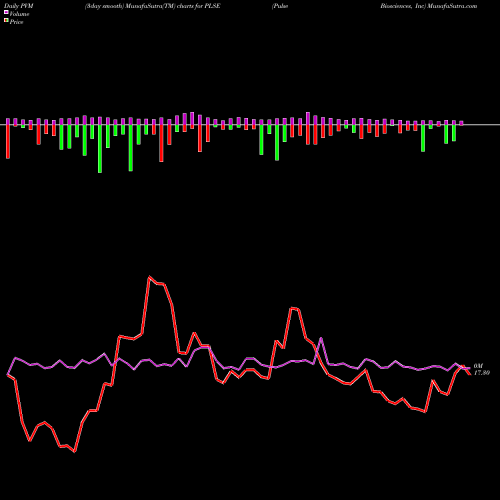500x500 pixels.
Task: Click '(3day smooth) MunafaSutra(TM) charts for PLSE' text
Action: (152, 6)
